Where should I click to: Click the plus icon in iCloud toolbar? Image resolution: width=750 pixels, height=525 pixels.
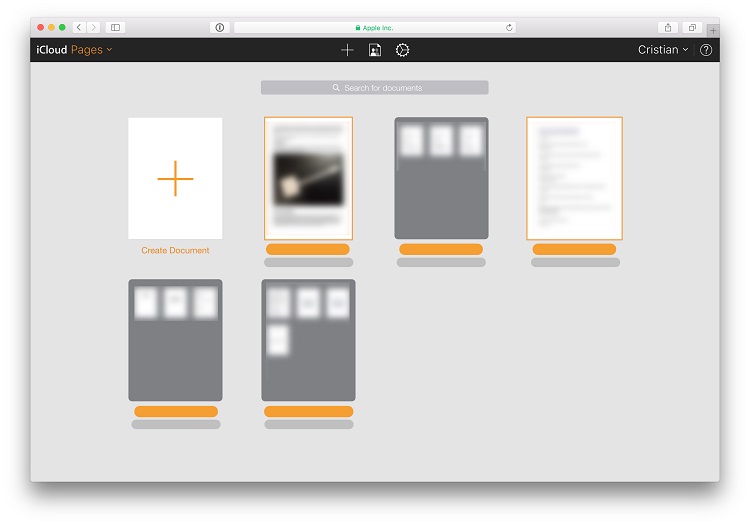(x=347, y=50)
